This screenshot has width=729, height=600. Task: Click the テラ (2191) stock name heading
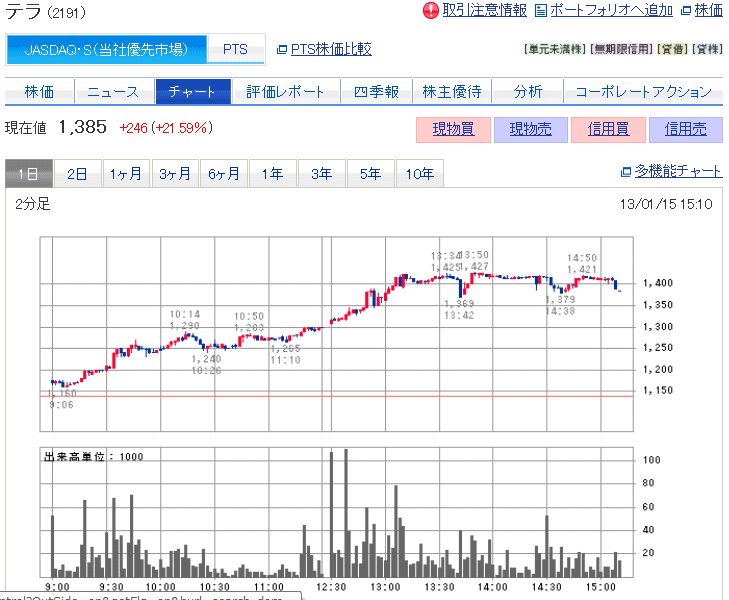tap(46, 11)
